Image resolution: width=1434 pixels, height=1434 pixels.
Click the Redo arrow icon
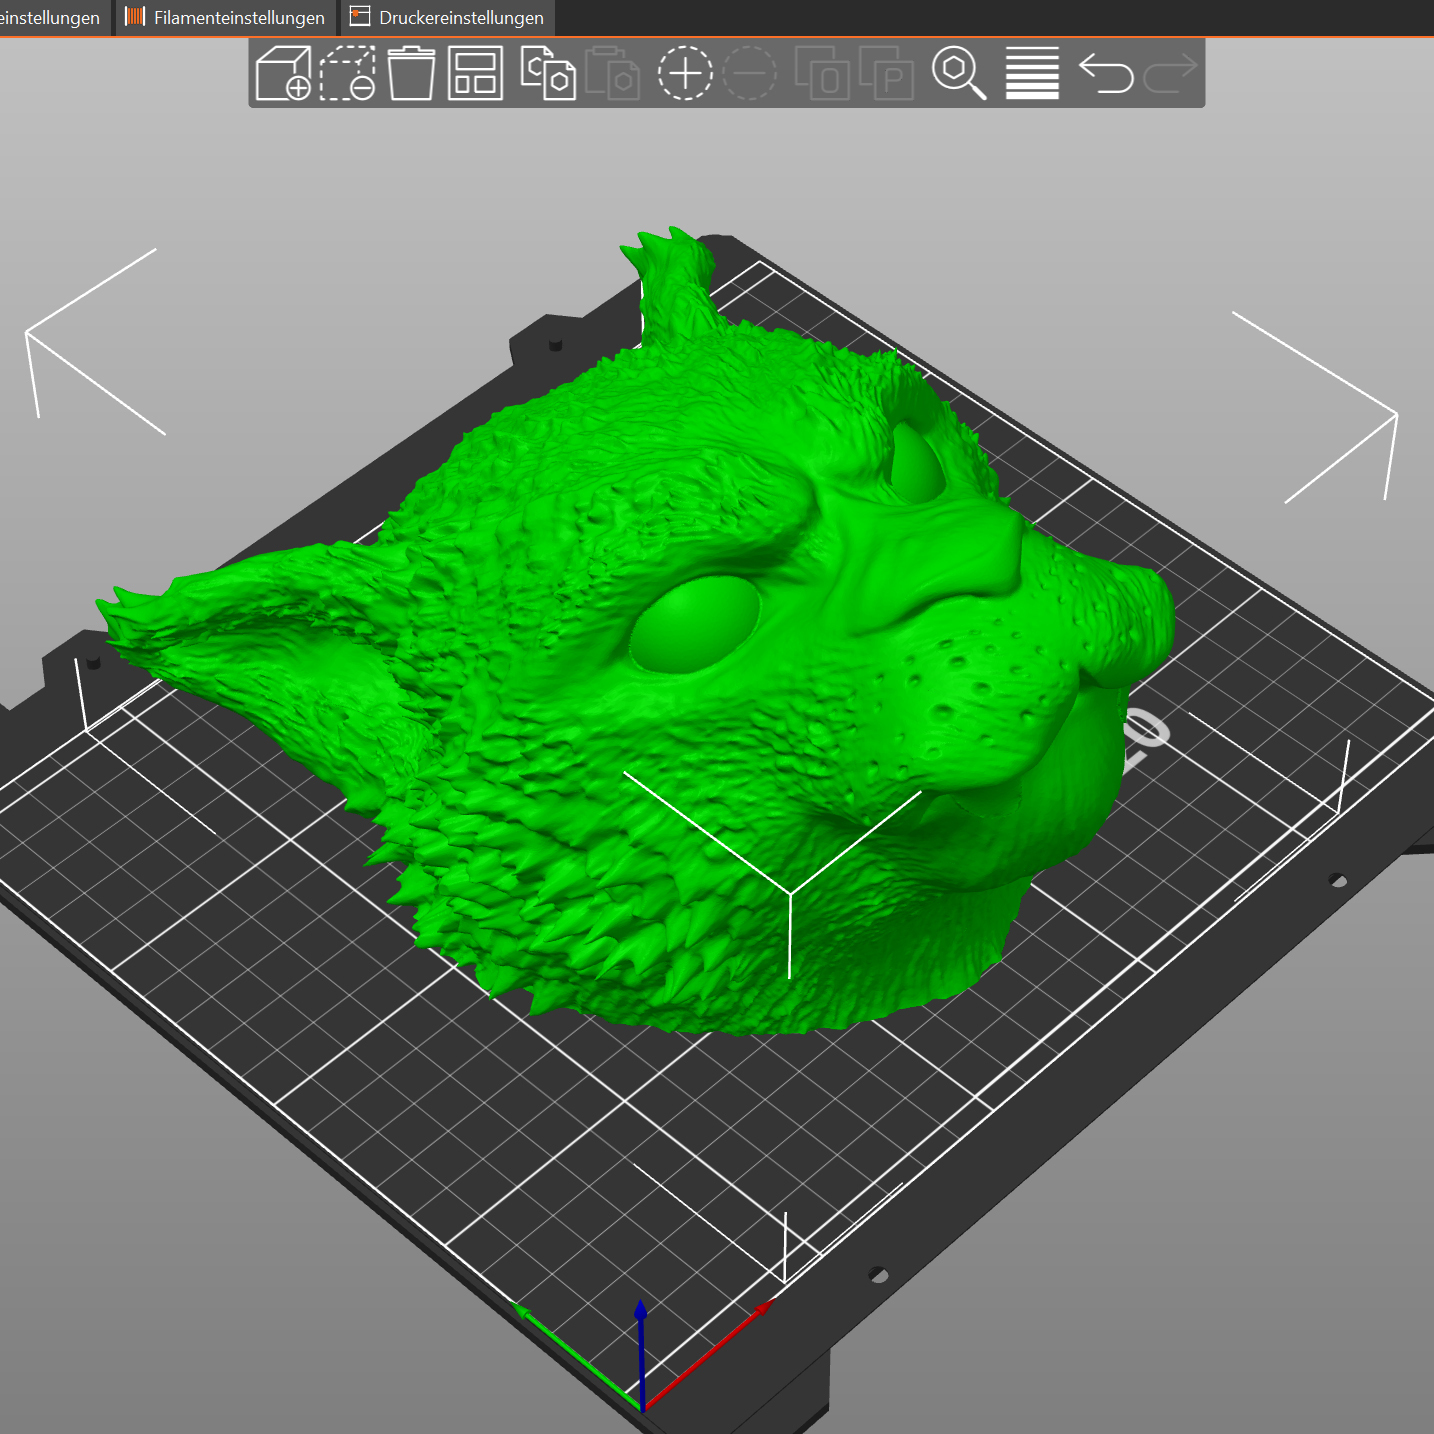[1170, 73]
